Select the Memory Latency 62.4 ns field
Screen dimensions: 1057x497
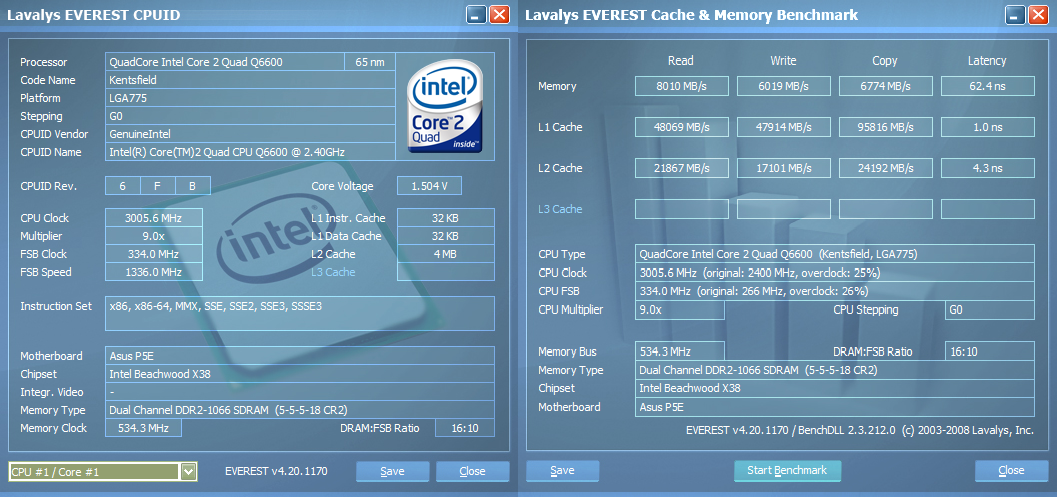point(988,86)
